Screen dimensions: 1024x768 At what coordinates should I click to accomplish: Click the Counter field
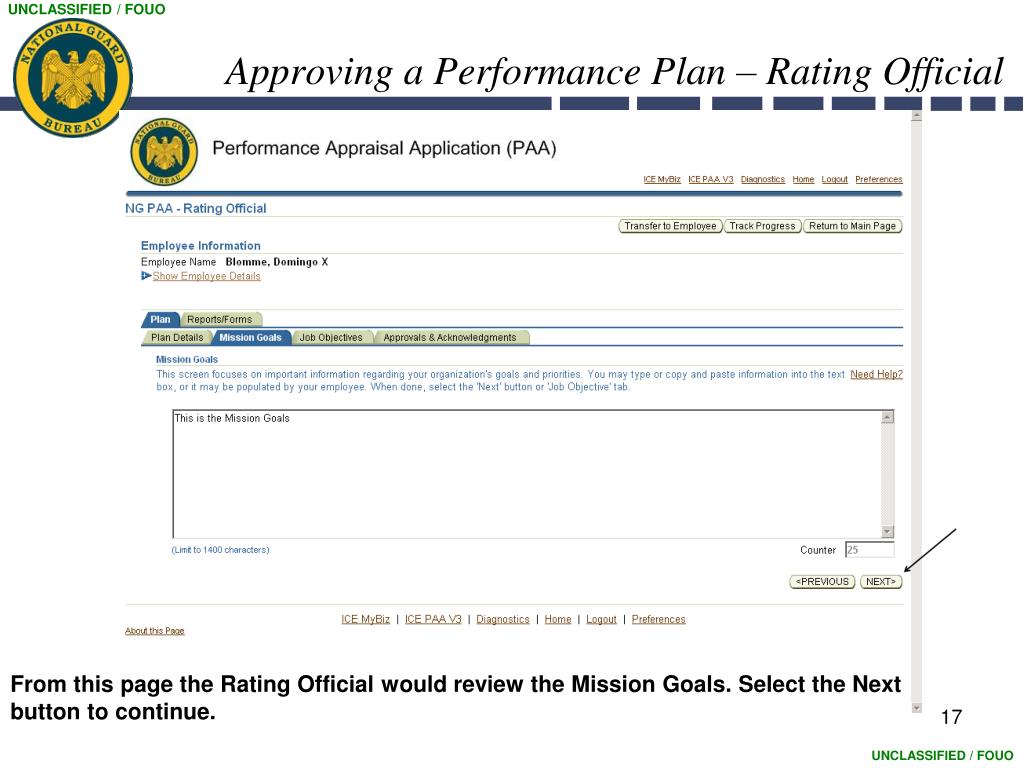tap(869, 550)
